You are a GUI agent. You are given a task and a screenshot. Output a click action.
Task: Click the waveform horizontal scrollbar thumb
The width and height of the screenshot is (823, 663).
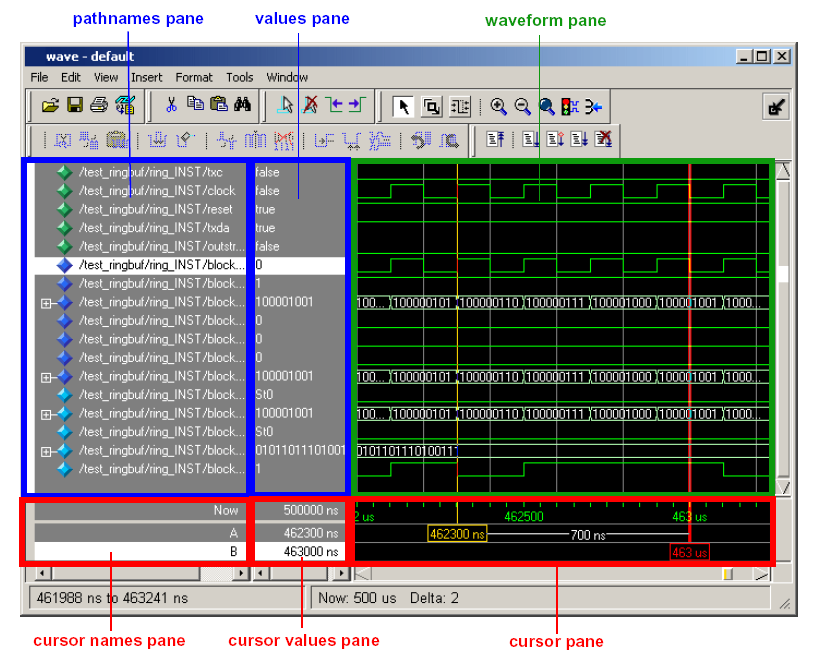tap(727, 574)
